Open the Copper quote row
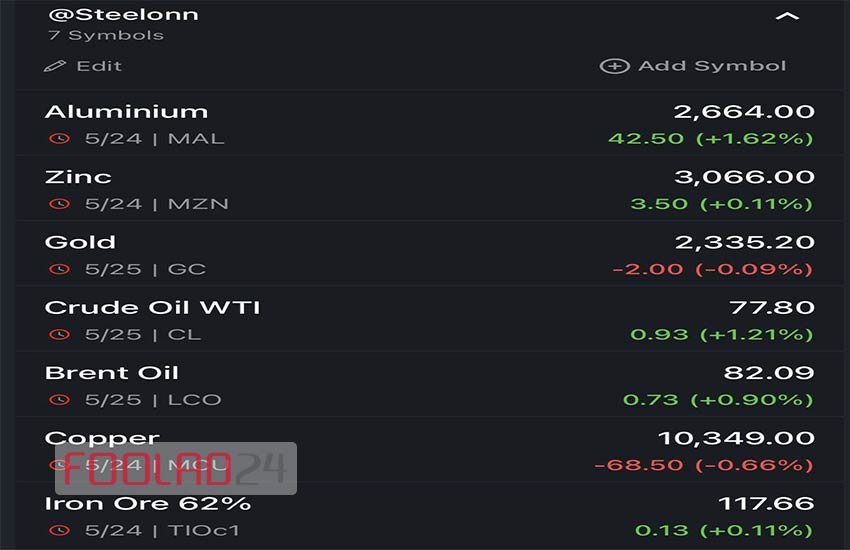Image resolution: width=850 pixels, height=550 pixels. coord(429,450)
